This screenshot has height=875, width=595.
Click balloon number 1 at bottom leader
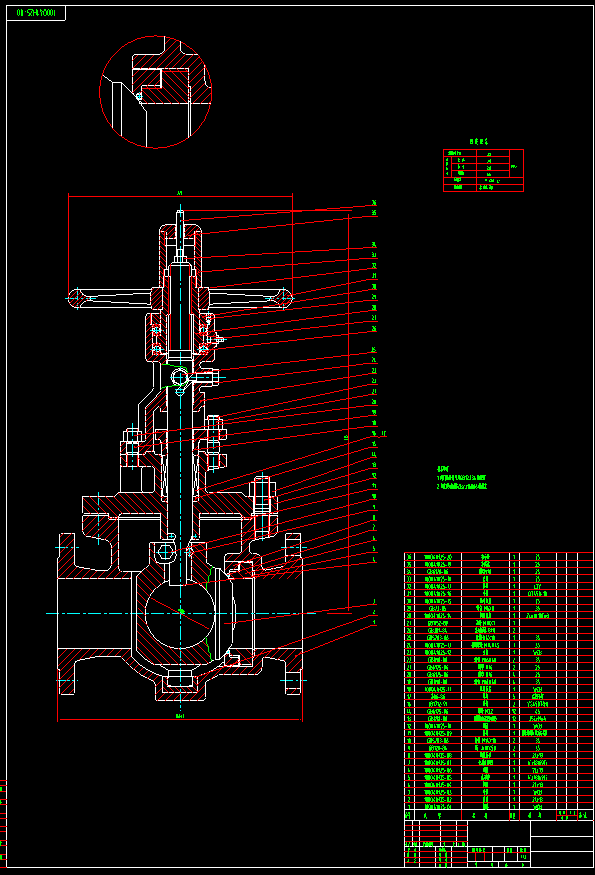pyautogui.click(x=374, y=622)
